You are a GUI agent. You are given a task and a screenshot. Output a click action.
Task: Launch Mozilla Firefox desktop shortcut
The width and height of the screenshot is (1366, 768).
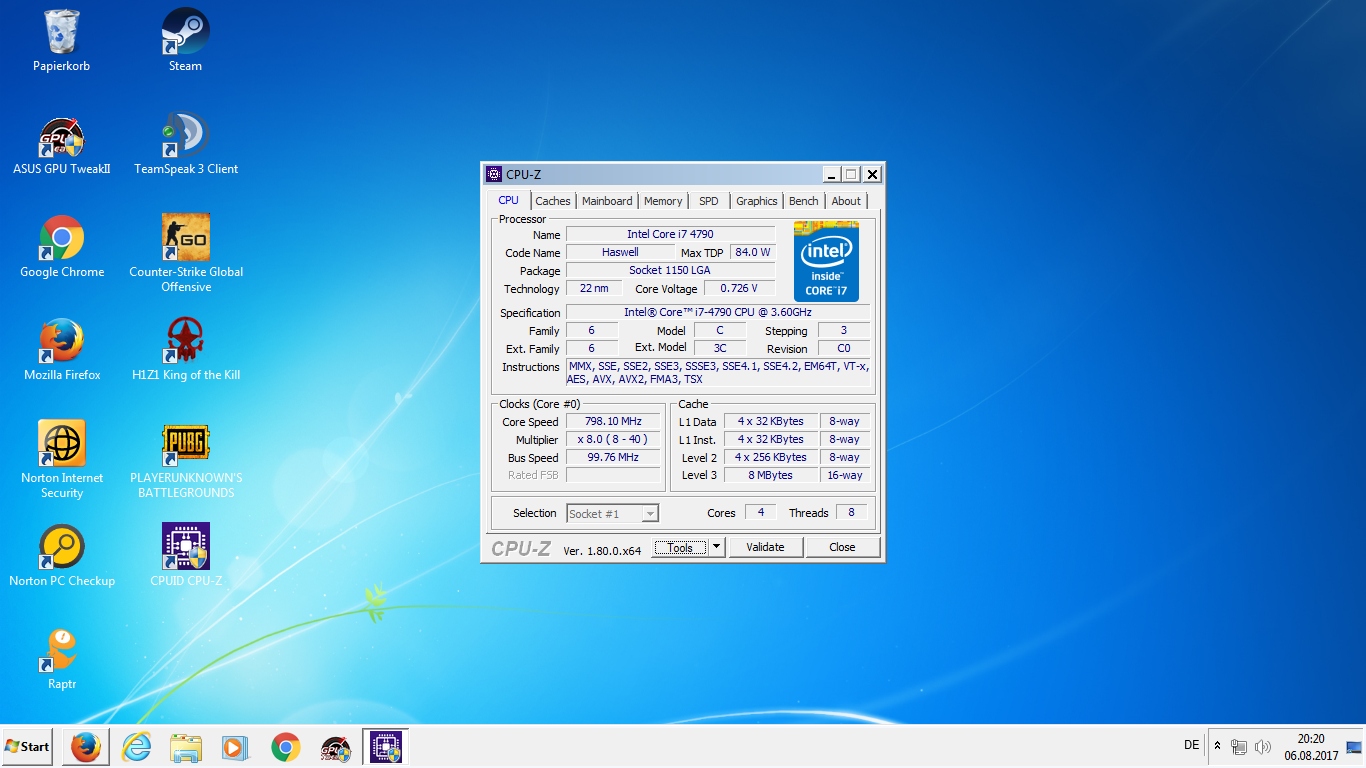[62, 350]
